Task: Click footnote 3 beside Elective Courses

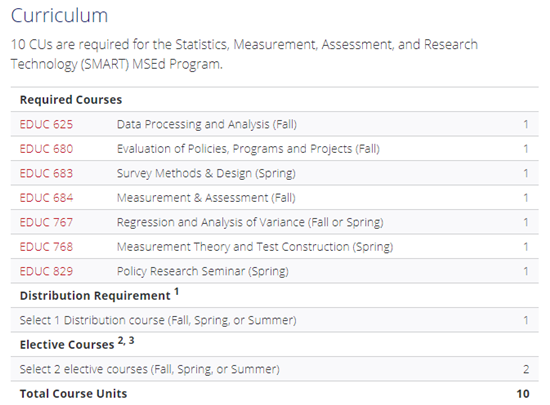Action: (x=132, y=340)
